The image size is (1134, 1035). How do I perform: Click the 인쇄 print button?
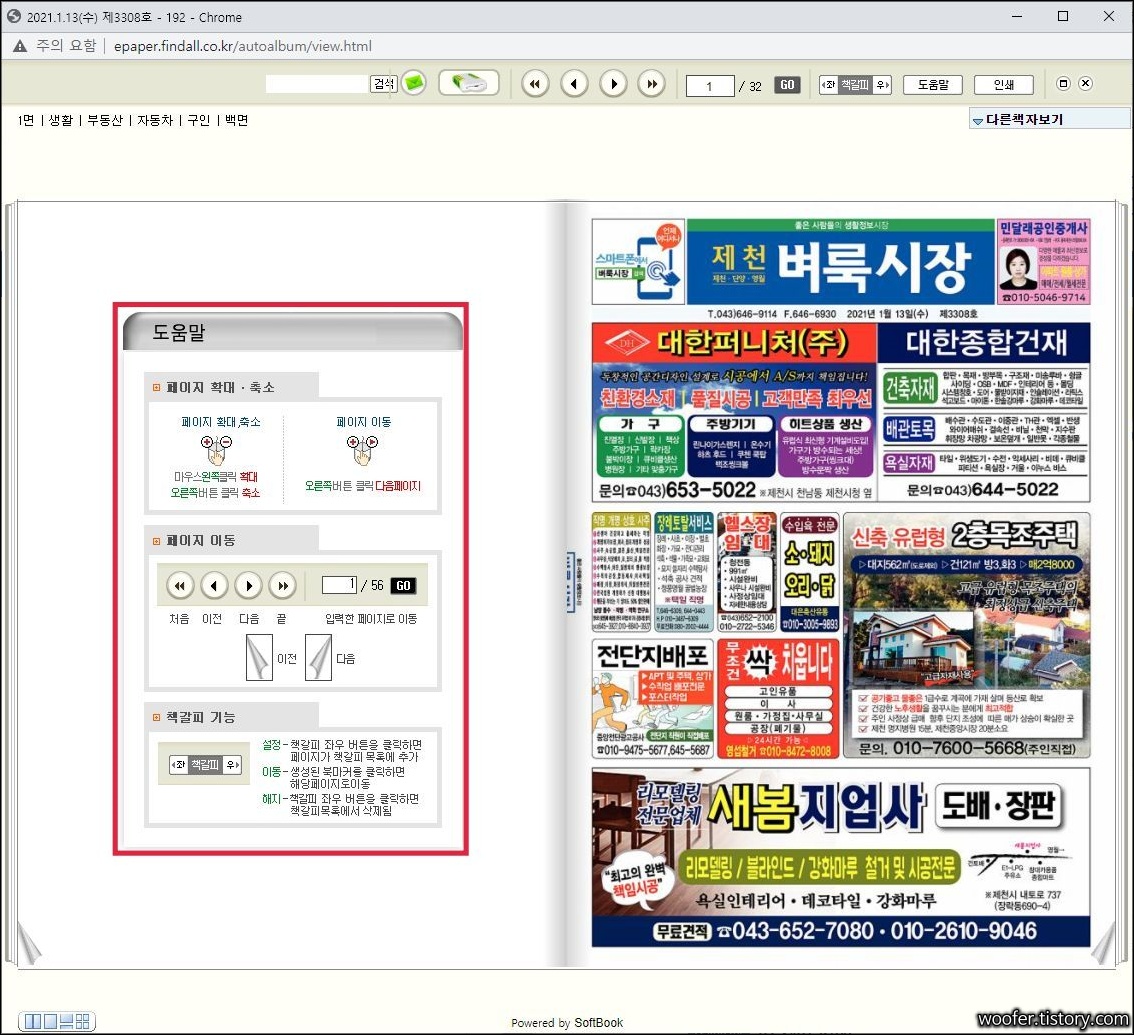(1004, 85)
